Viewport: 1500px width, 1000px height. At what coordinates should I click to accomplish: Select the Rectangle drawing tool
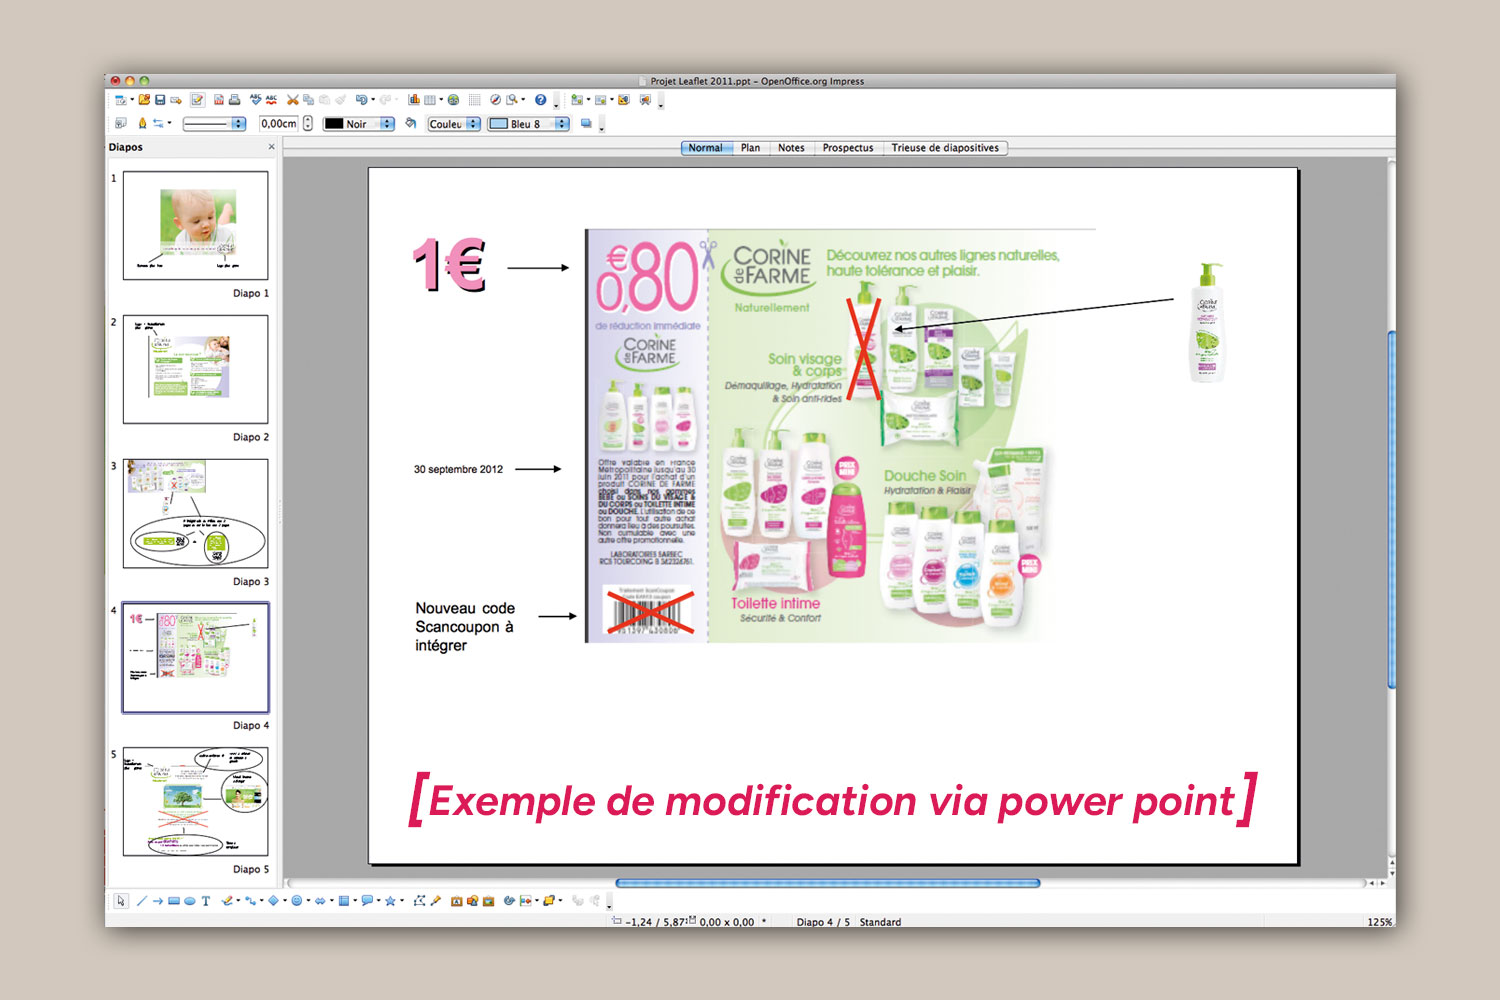(x=174, y=901)
